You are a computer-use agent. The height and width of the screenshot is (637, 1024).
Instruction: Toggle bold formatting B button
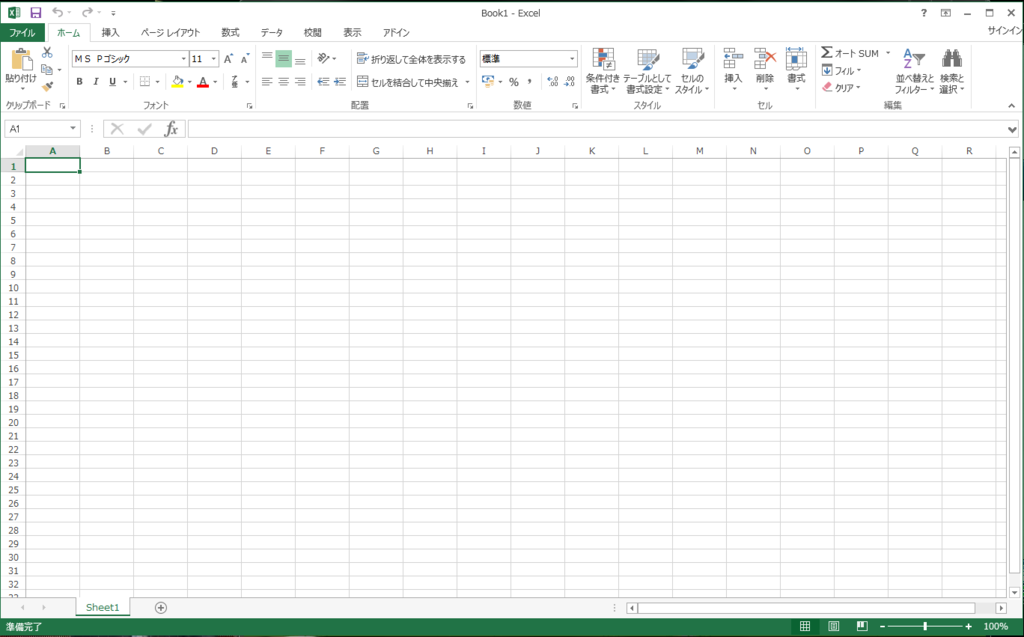tap(80, 82)
